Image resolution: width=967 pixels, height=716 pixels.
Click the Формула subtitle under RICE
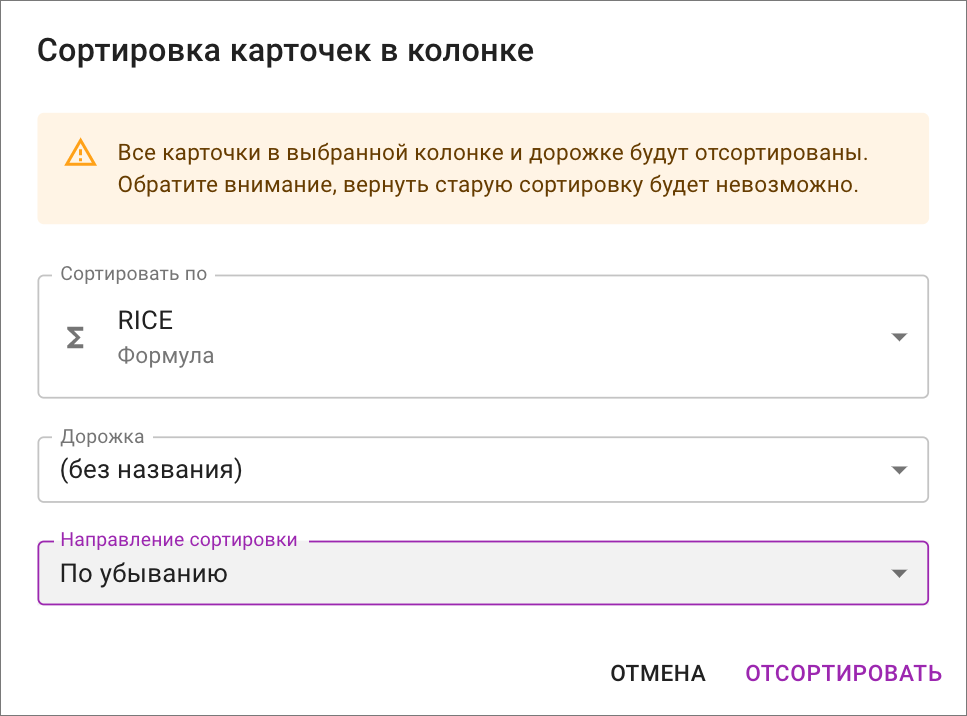coord(166,355)
